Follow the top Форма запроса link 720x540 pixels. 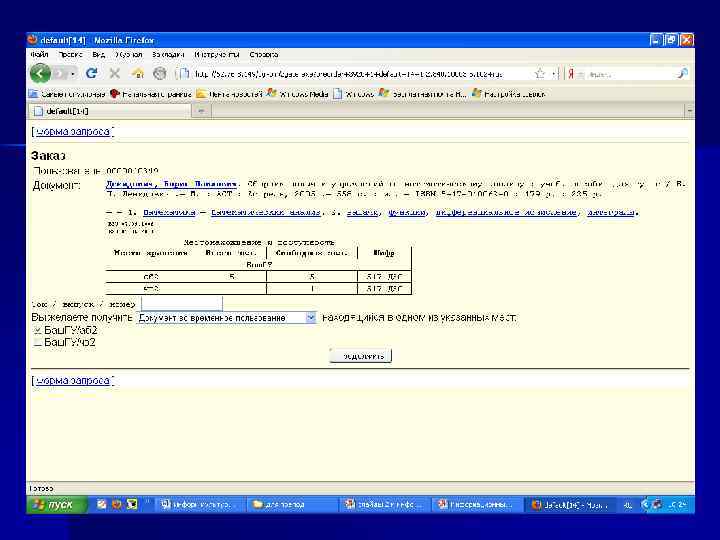click(73, 132)
